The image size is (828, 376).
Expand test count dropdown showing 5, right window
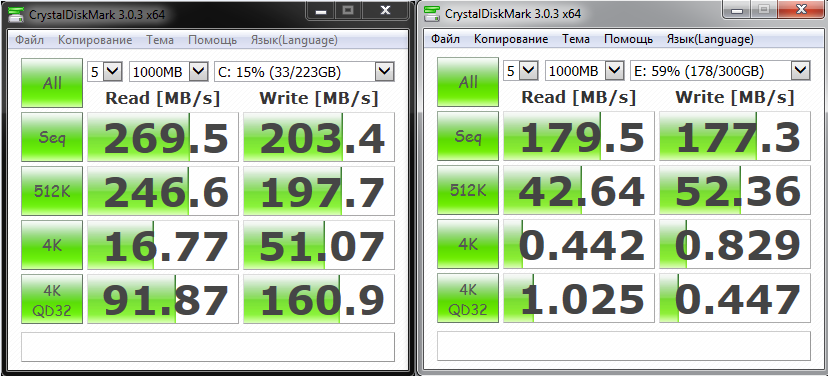(x=529, y=70)
